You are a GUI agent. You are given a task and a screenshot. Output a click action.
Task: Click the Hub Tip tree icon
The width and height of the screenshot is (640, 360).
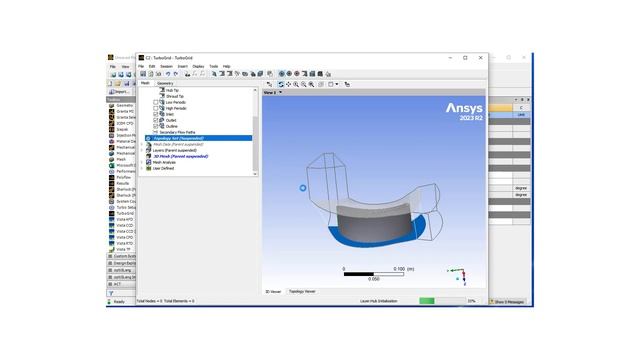click(x=162, y=90)
